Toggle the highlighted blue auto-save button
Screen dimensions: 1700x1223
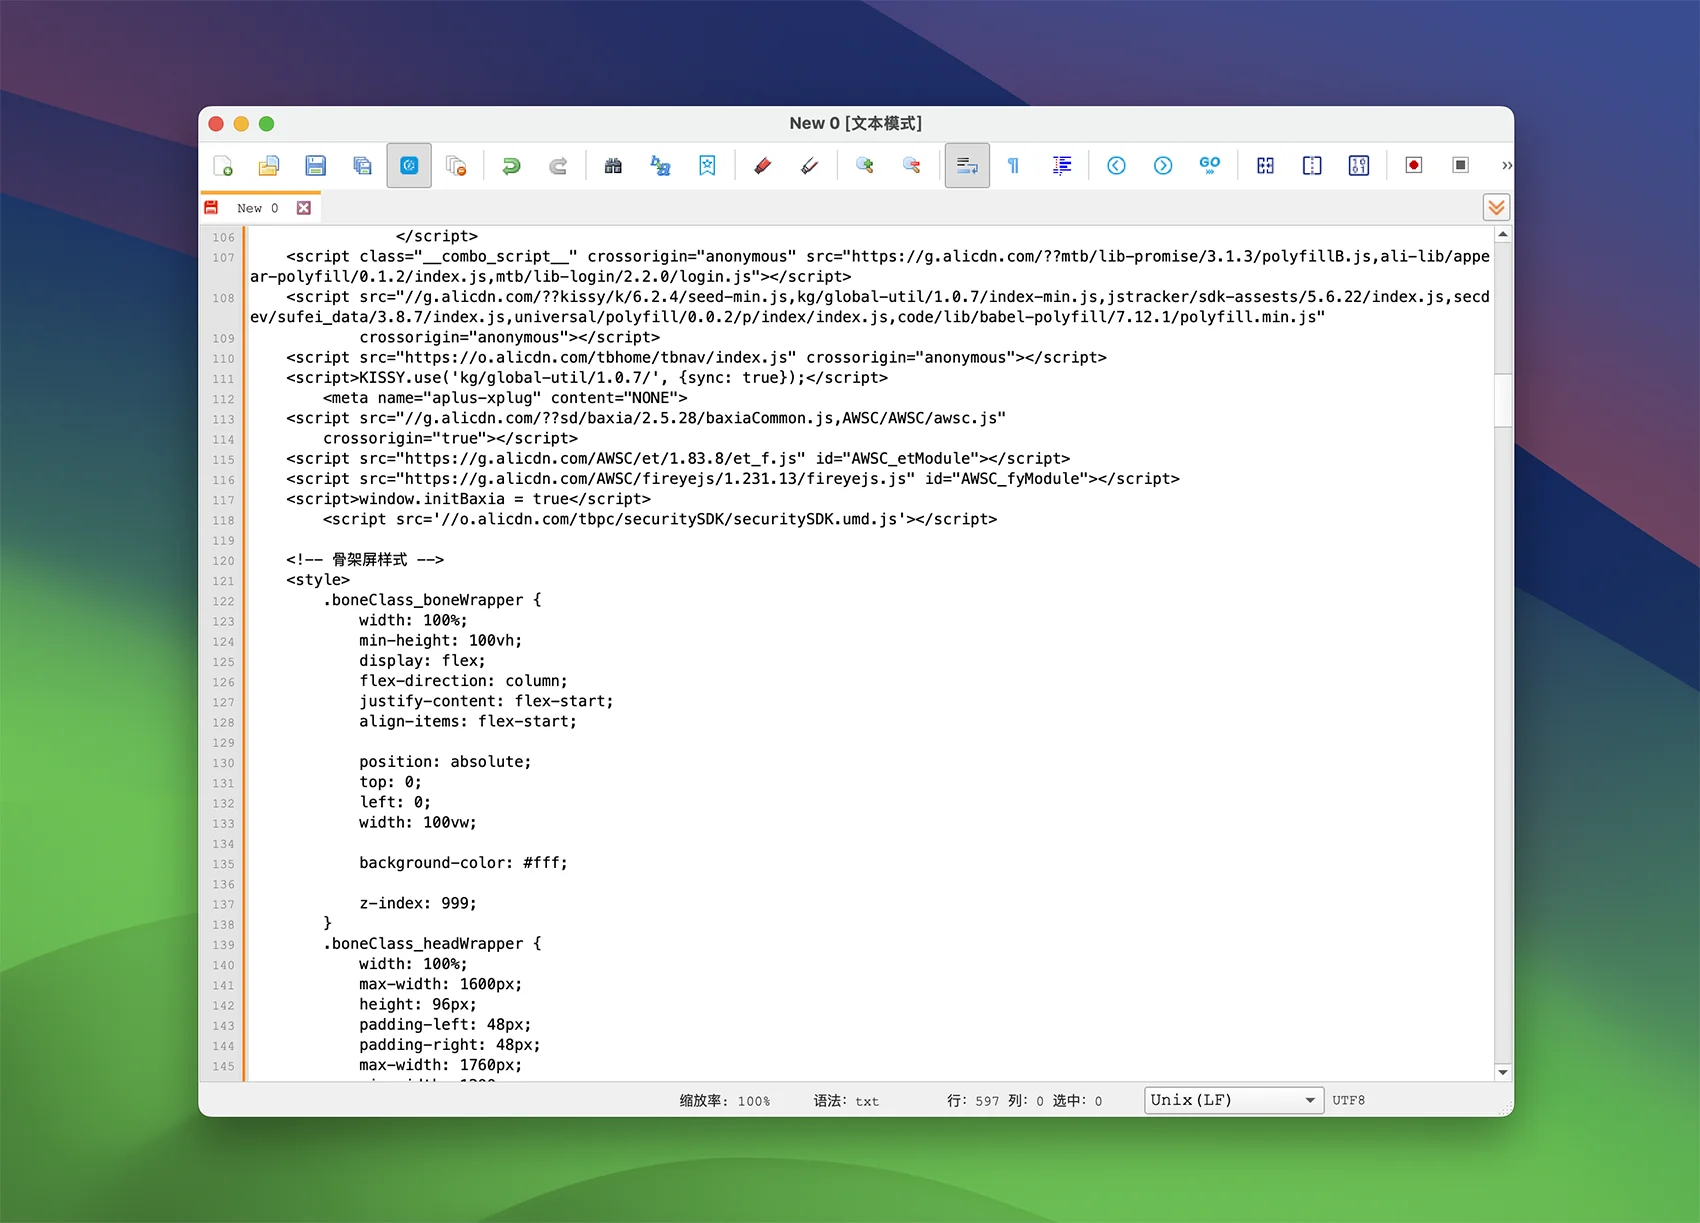point(409,166)
